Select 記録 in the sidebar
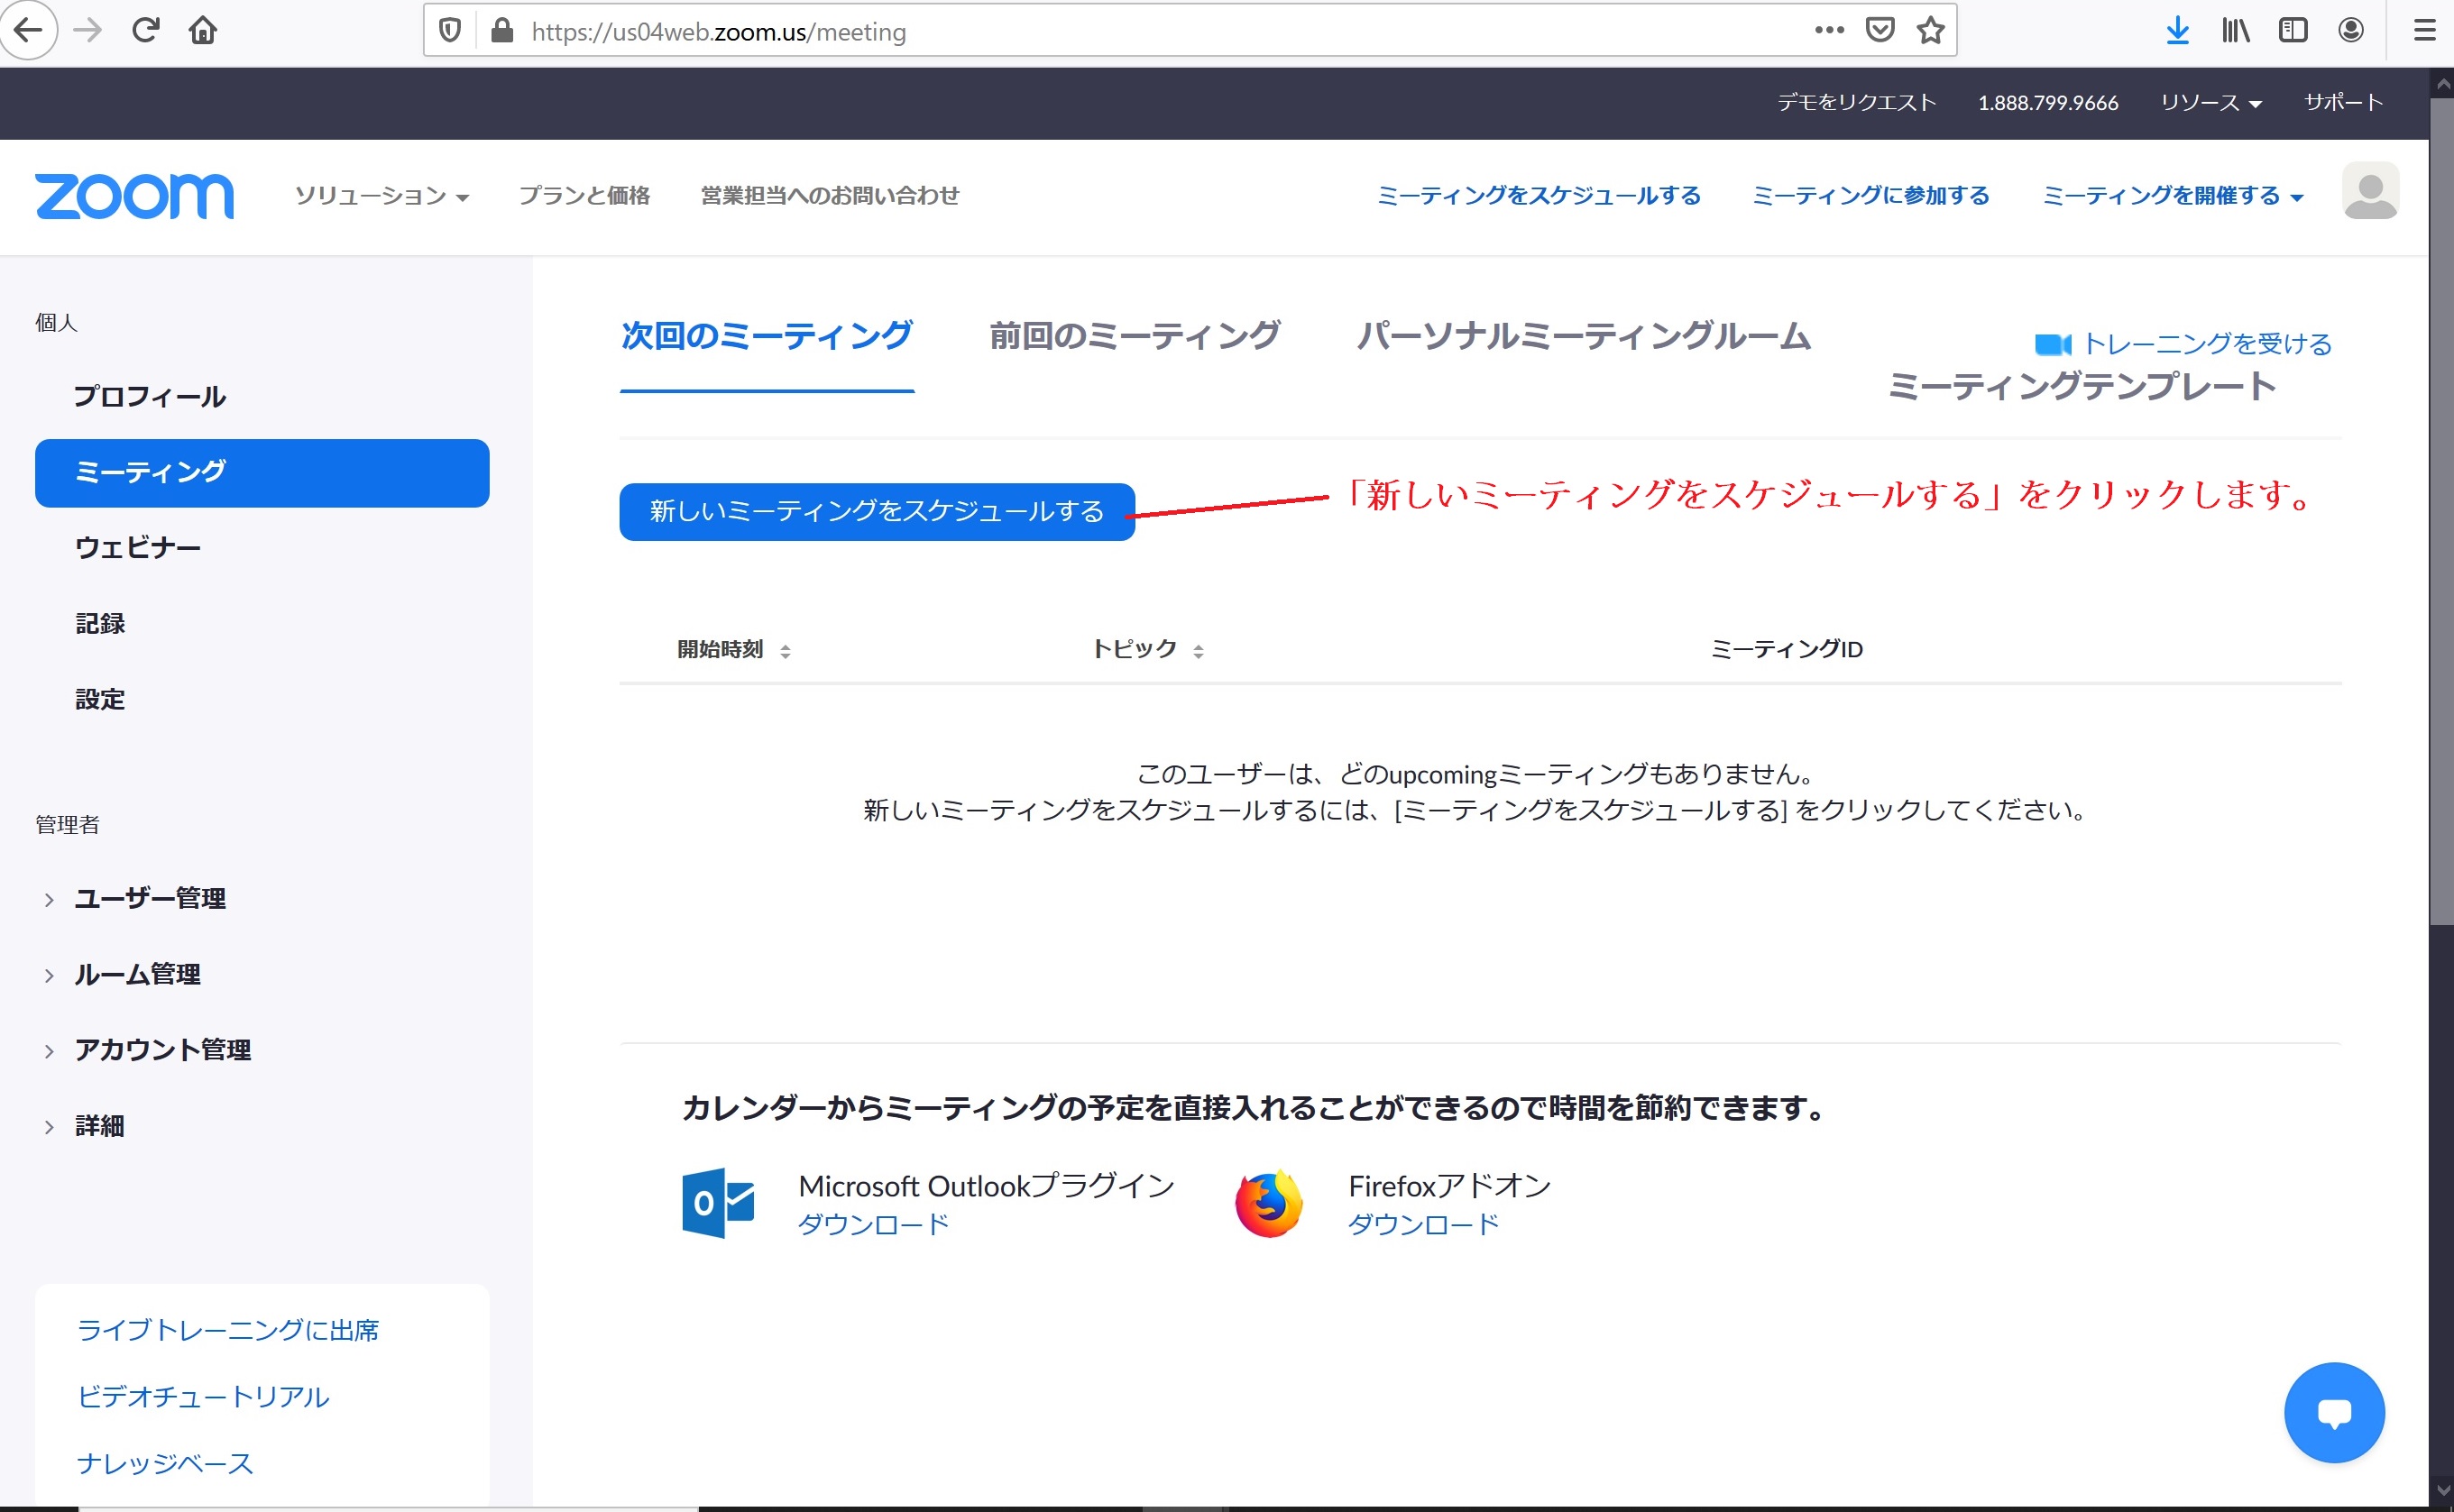The width and height of the screenshot is (2454, 1512). (100, 624)
